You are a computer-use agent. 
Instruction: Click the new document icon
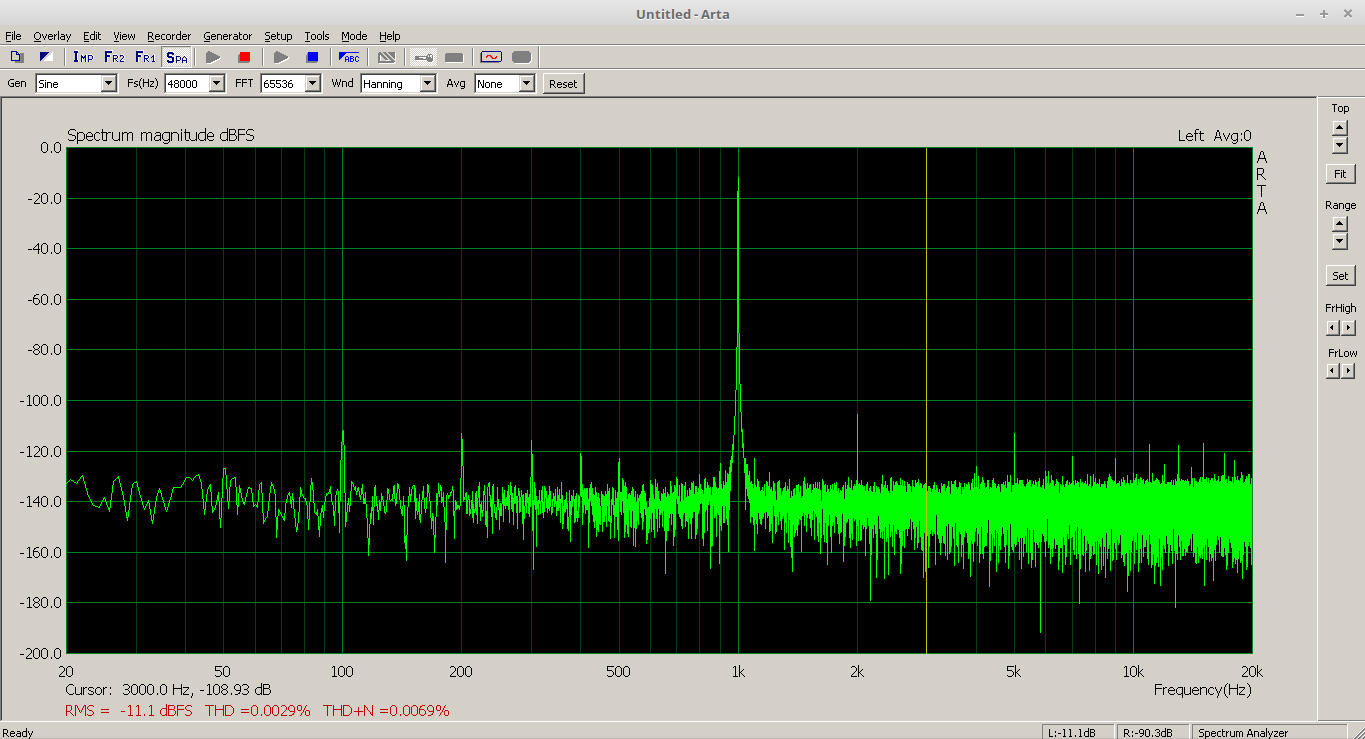(x=17, y=57)
